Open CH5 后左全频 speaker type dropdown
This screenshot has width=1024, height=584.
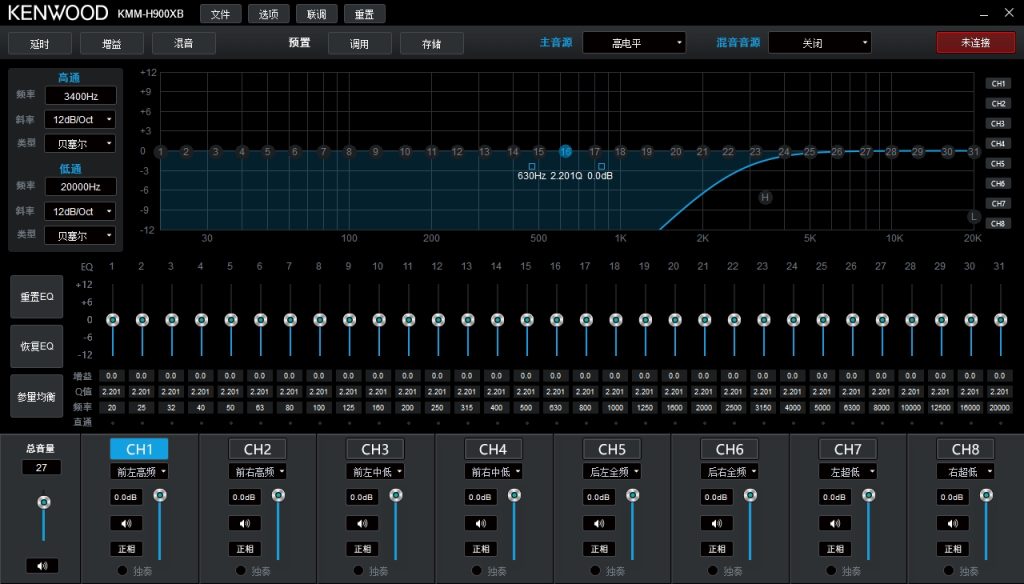[x=612, y=472]
